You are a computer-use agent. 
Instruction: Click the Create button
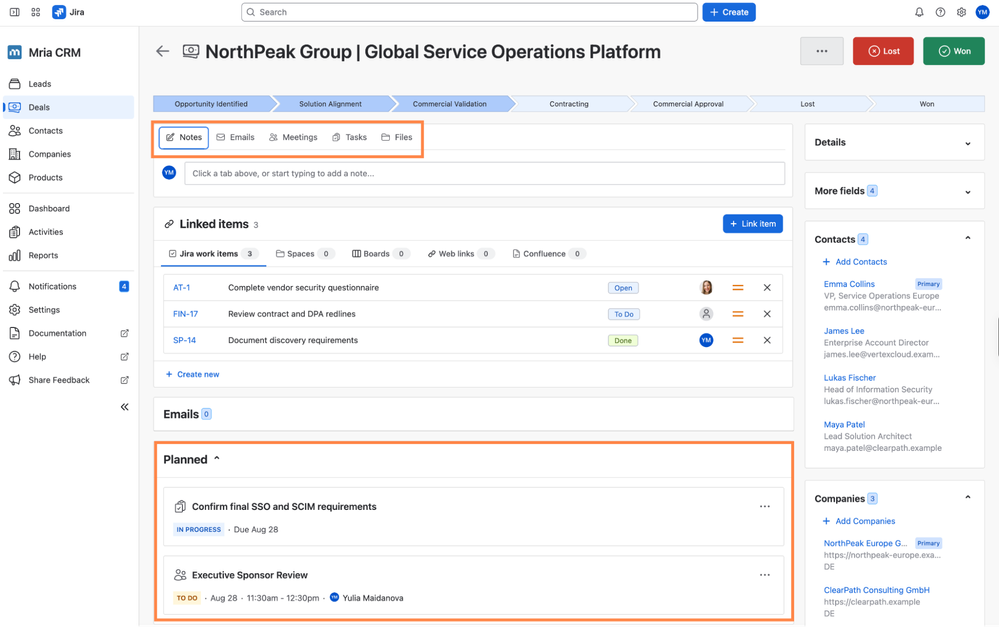click(x=729, y=12)
